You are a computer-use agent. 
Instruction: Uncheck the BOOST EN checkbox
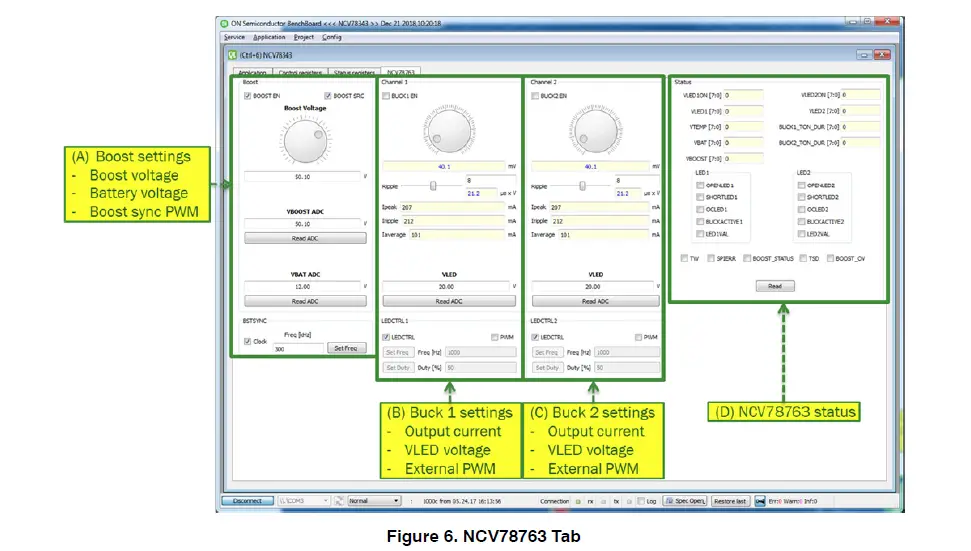click(x=248, y=96)
